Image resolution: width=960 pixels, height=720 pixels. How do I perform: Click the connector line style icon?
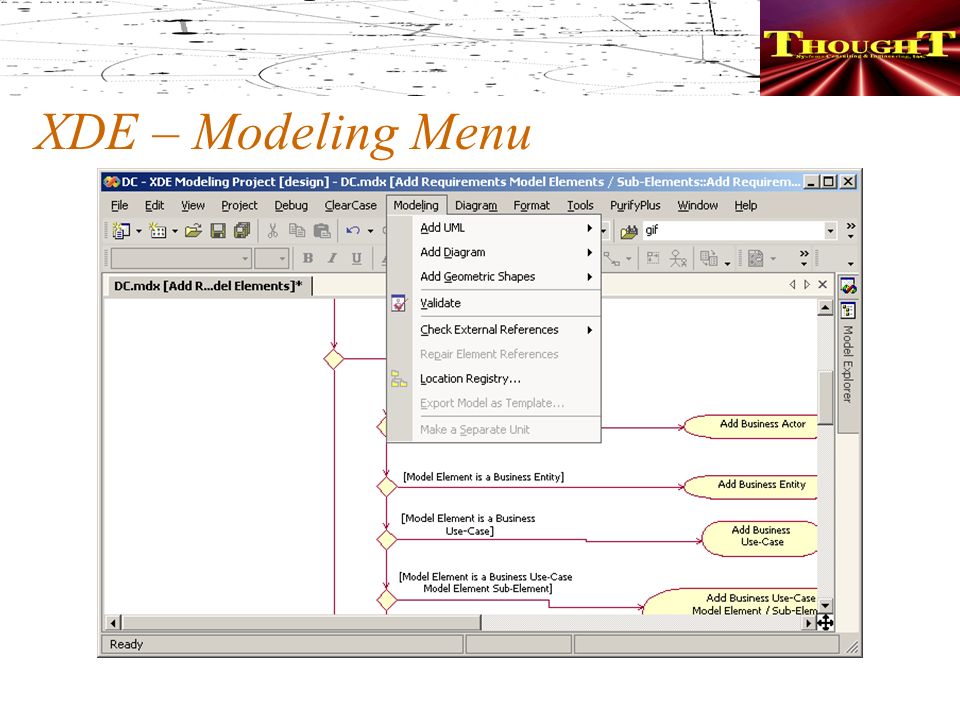tap(612, 259)
